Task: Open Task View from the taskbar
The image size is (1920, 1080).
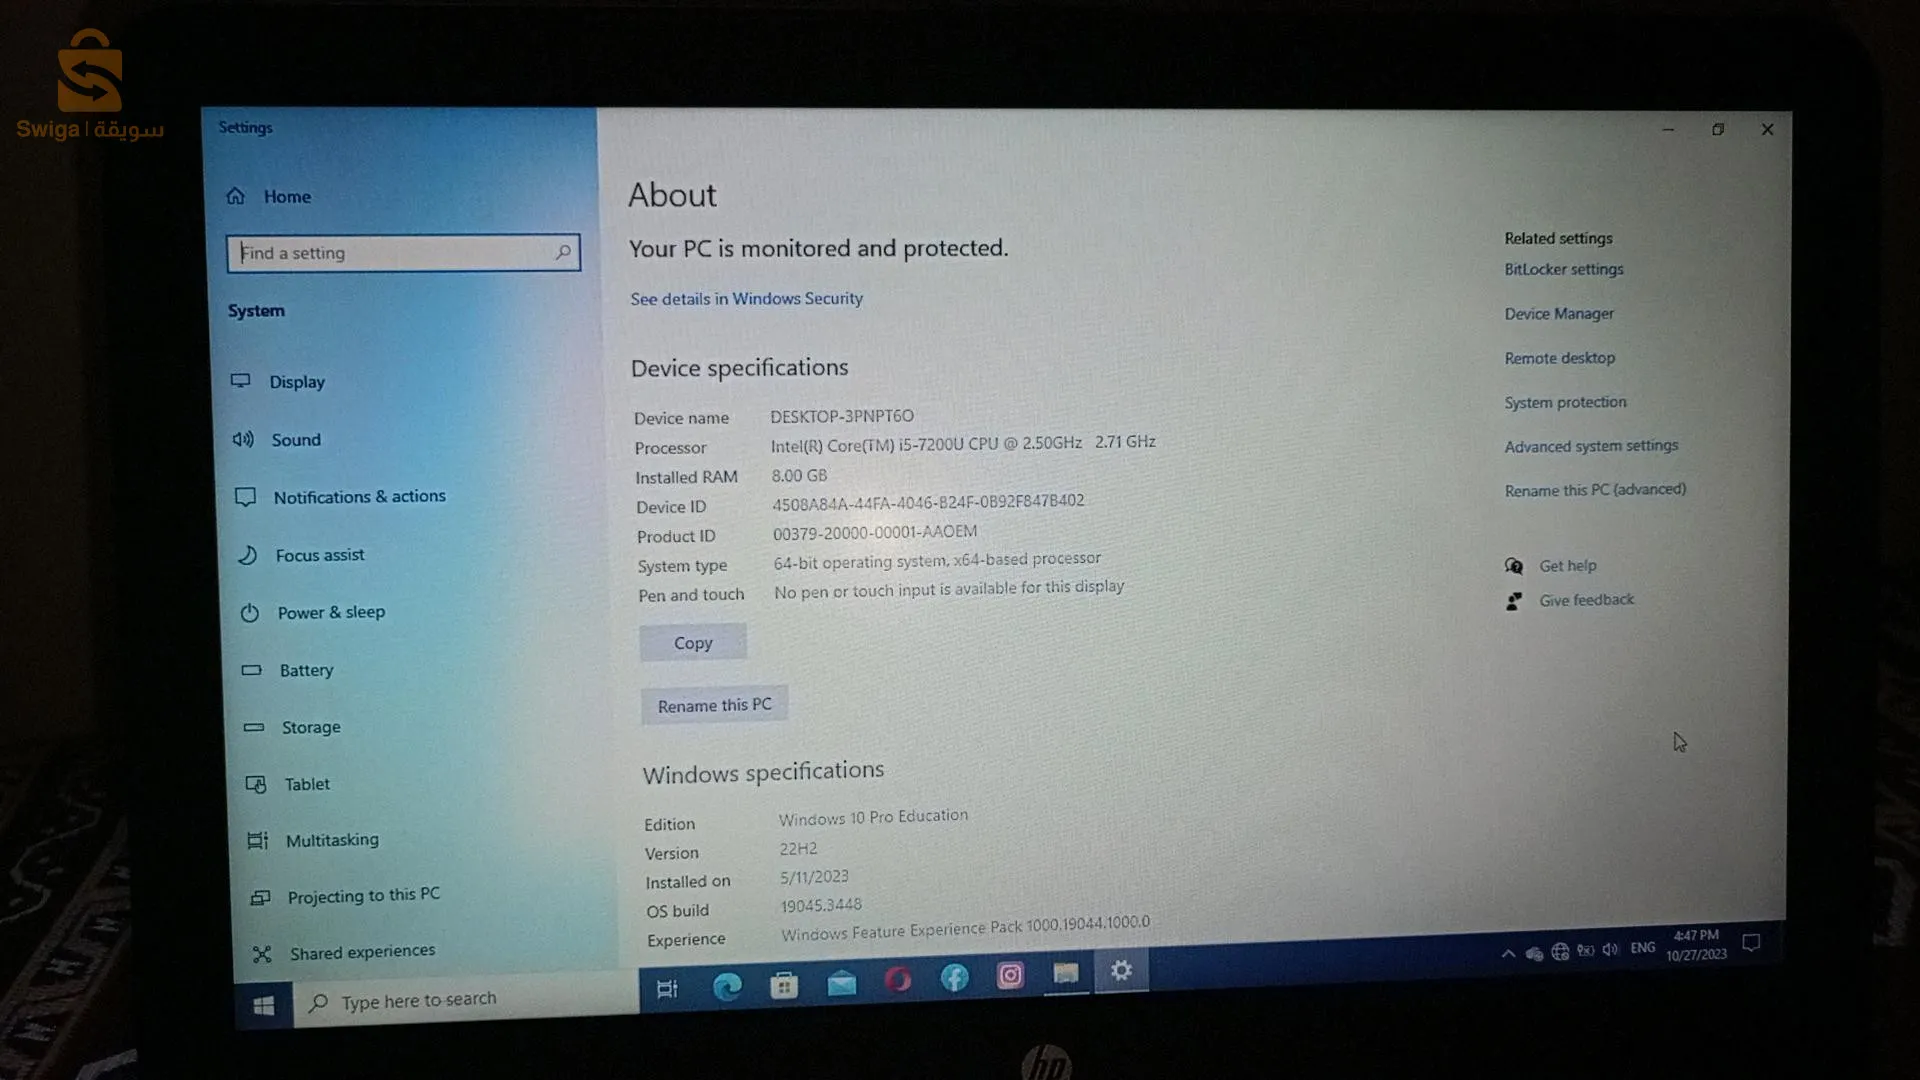Action: [667, 989]
